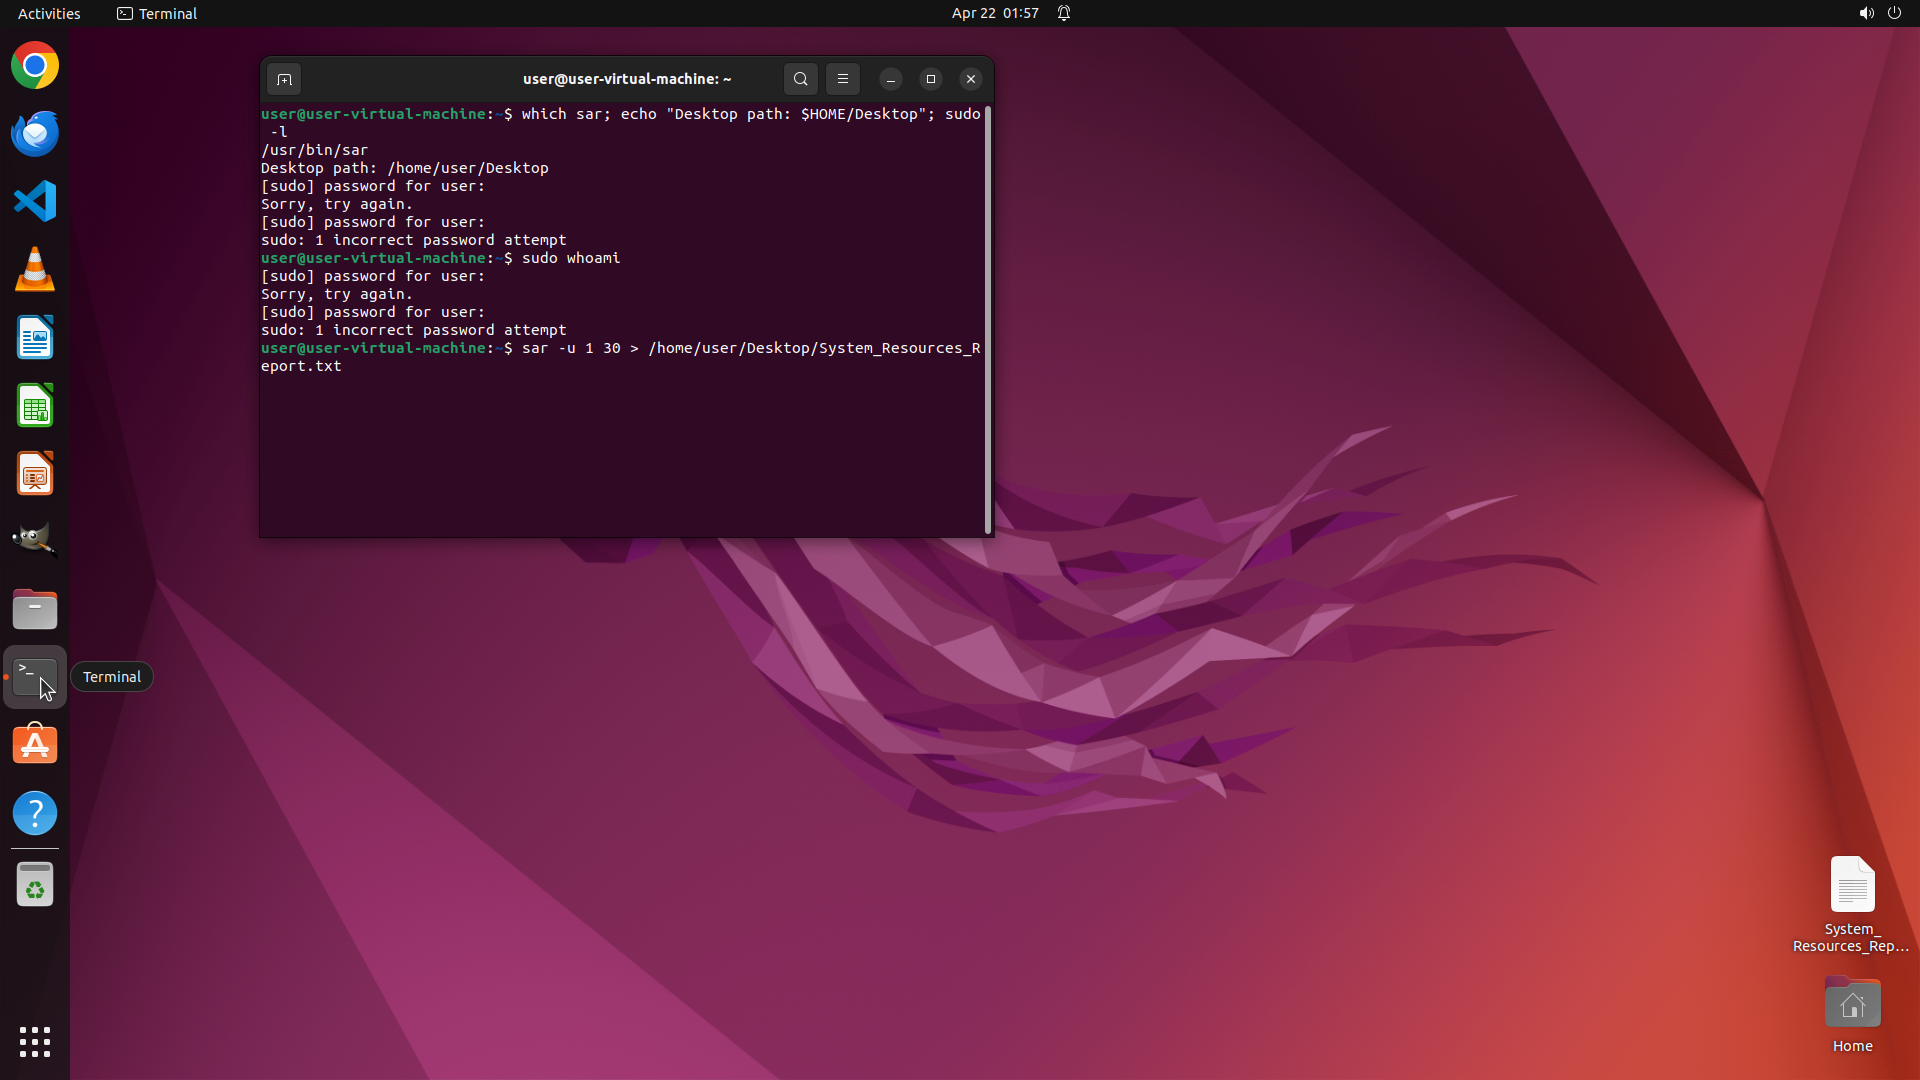Viewport: 1920px width, 1080px height.
Task: Launch LibreOffice Impress
Action: click(35, 474)
